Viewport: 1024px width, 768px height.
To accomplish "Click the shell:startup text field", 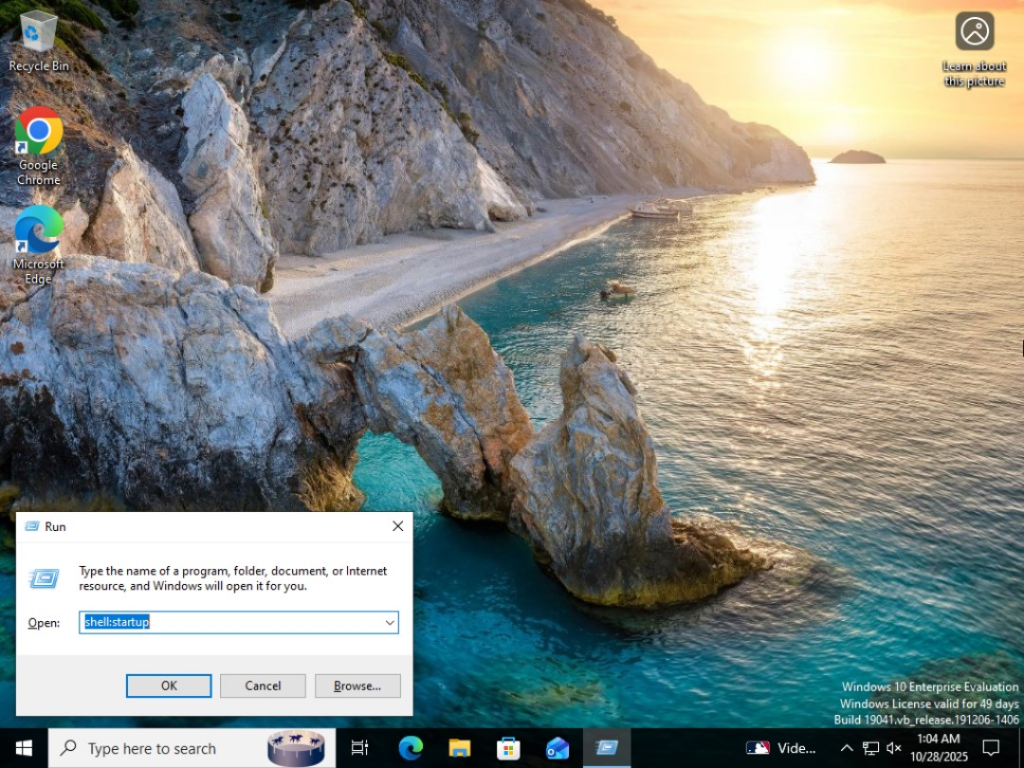I will 230,622.
